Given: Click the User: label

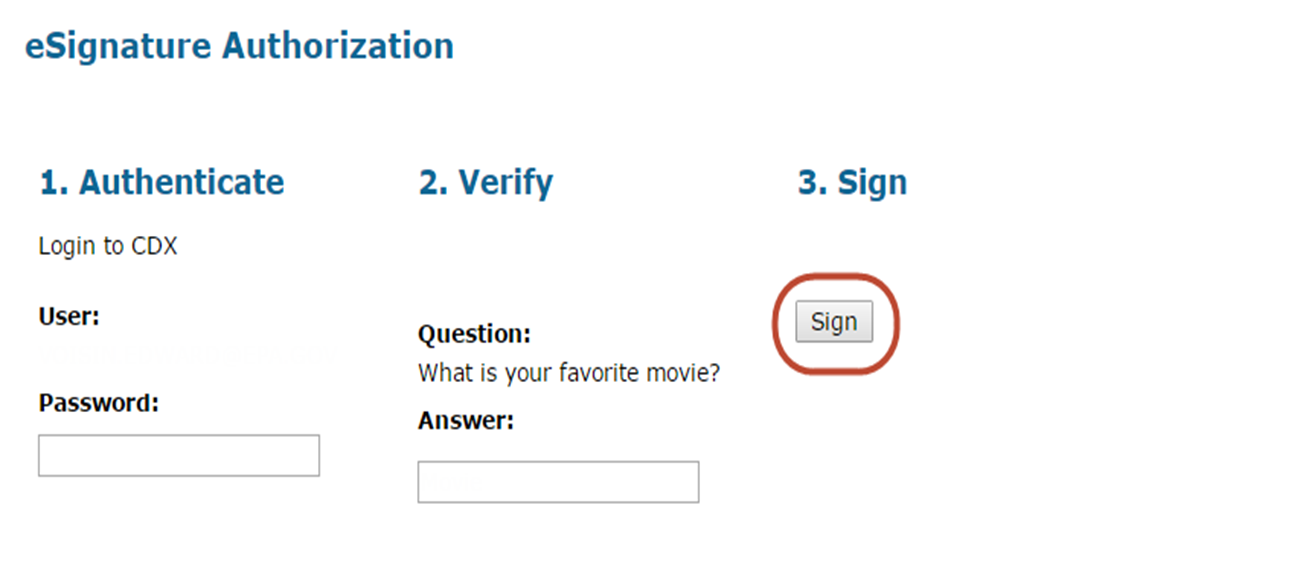Looking at the screenshot, I should pyautogui.click(x=69, y=317).
